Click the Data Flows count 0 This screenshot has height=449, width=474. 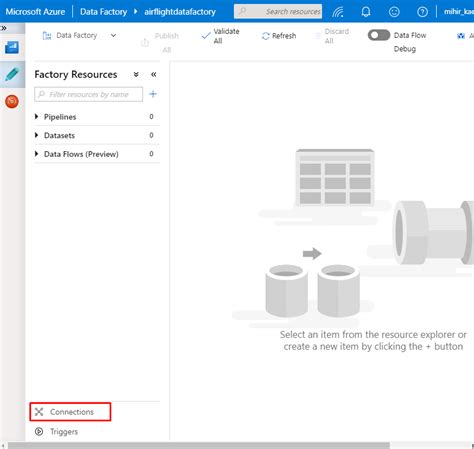[x=151, y=154]
